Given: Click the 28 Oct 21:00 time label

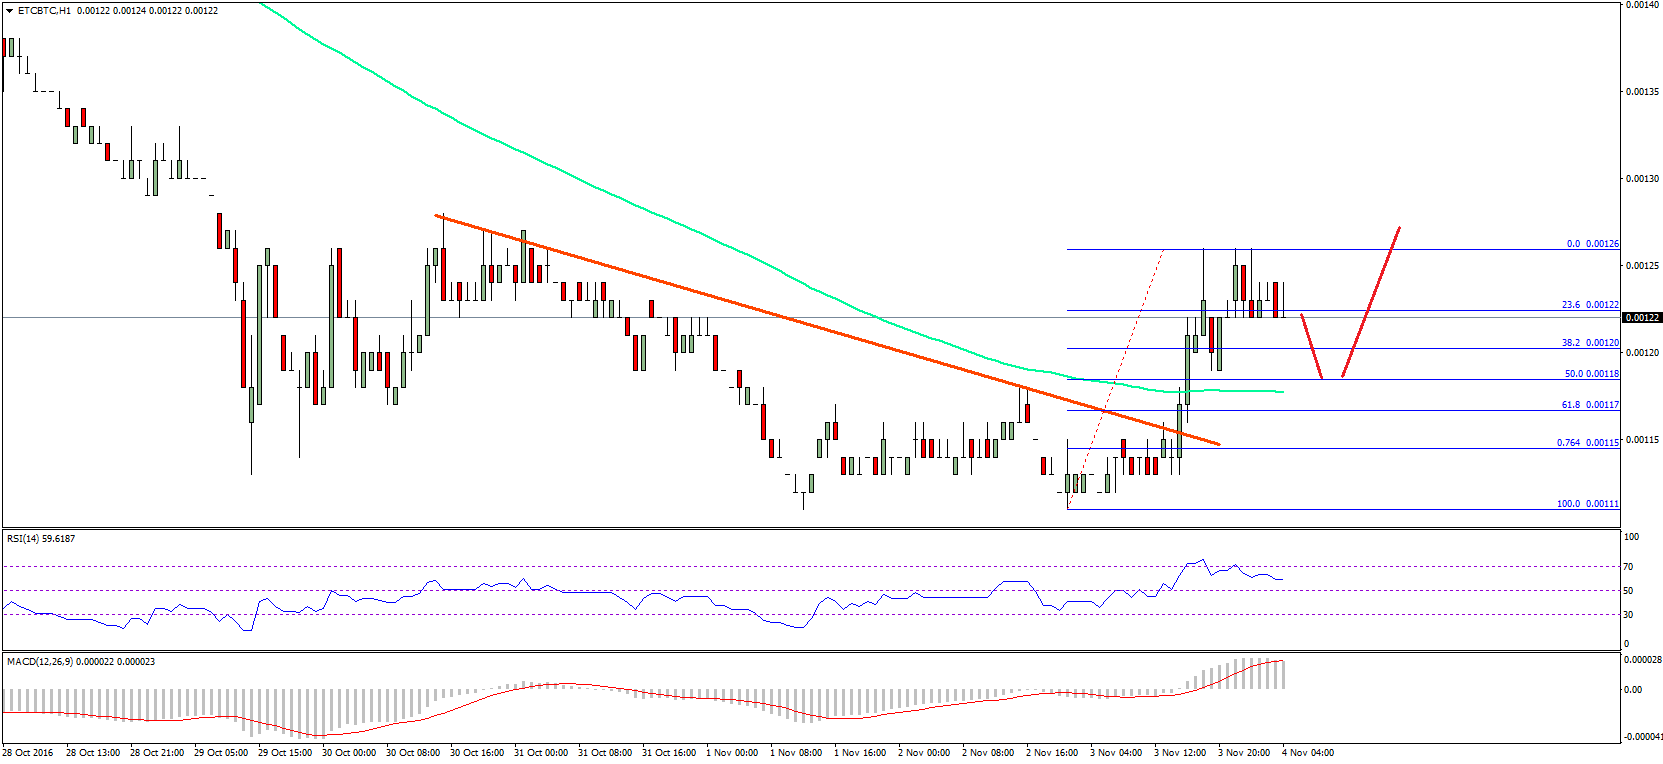Looking at the screenshot, I should point(157,752).
